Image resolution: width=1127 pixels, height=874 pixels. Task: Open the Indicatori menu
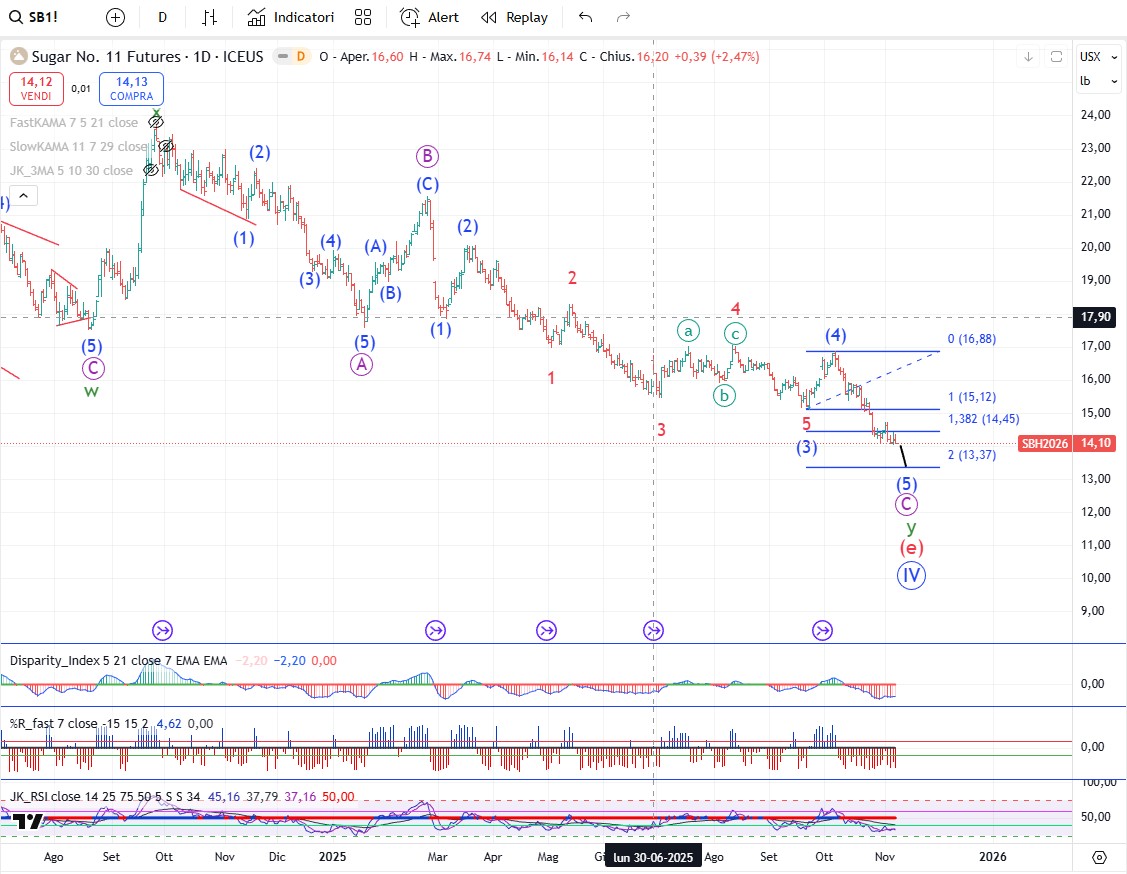[291, 17]
